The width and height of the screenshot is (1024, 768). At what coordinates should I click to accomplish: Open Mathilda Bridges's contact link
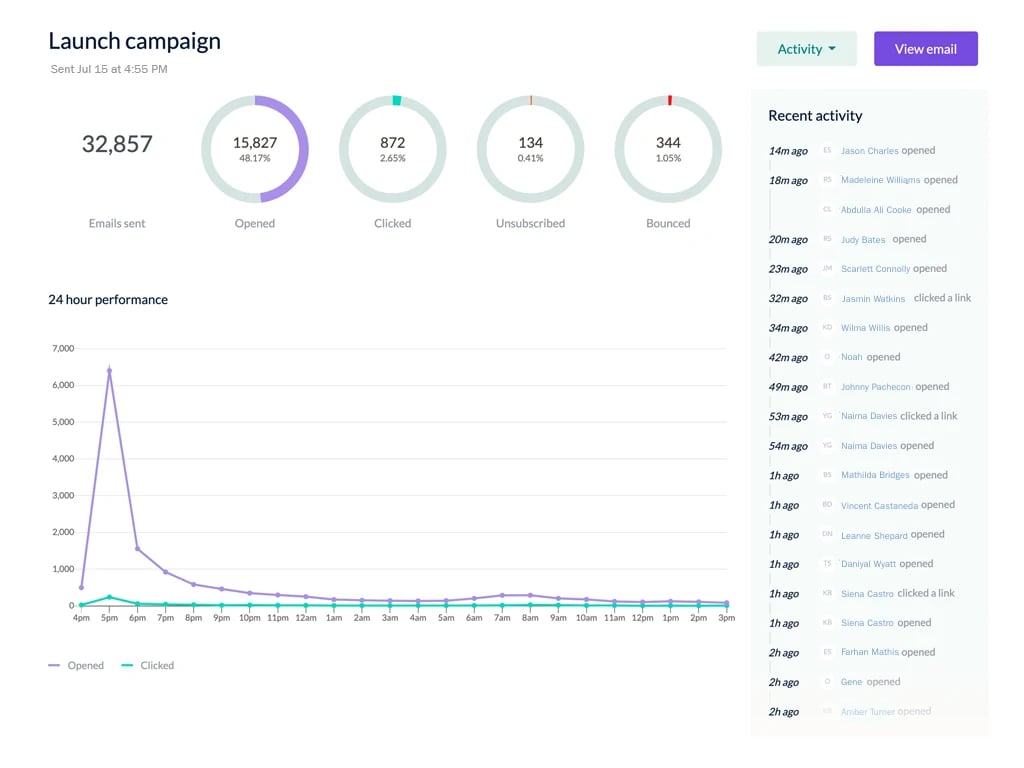click(875, 476)
